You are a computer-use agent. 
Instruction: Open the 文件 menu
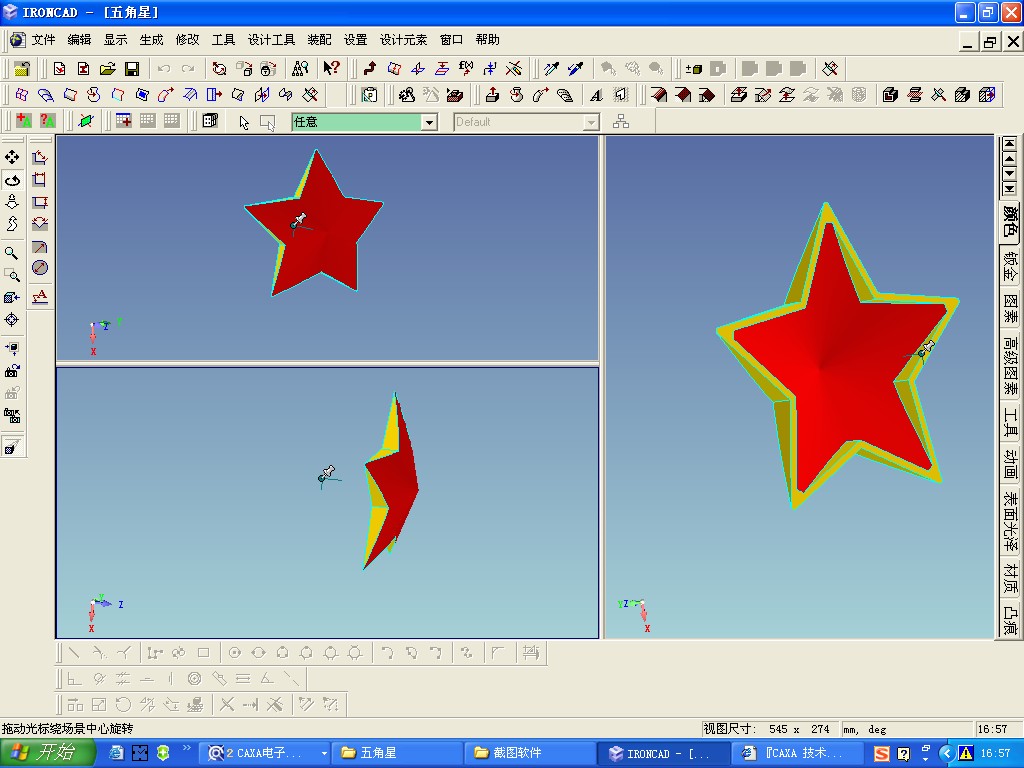(43, 40)
